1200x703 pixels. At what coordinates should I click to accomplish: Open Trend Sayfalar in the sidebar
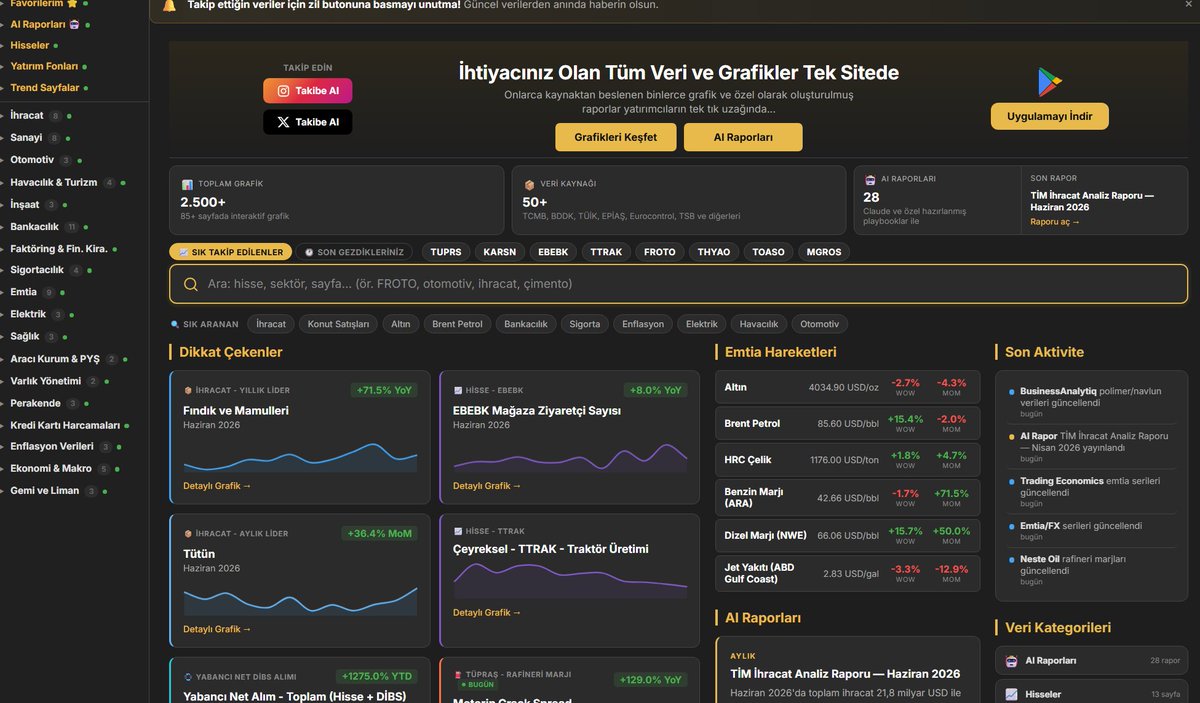[45, 87]
